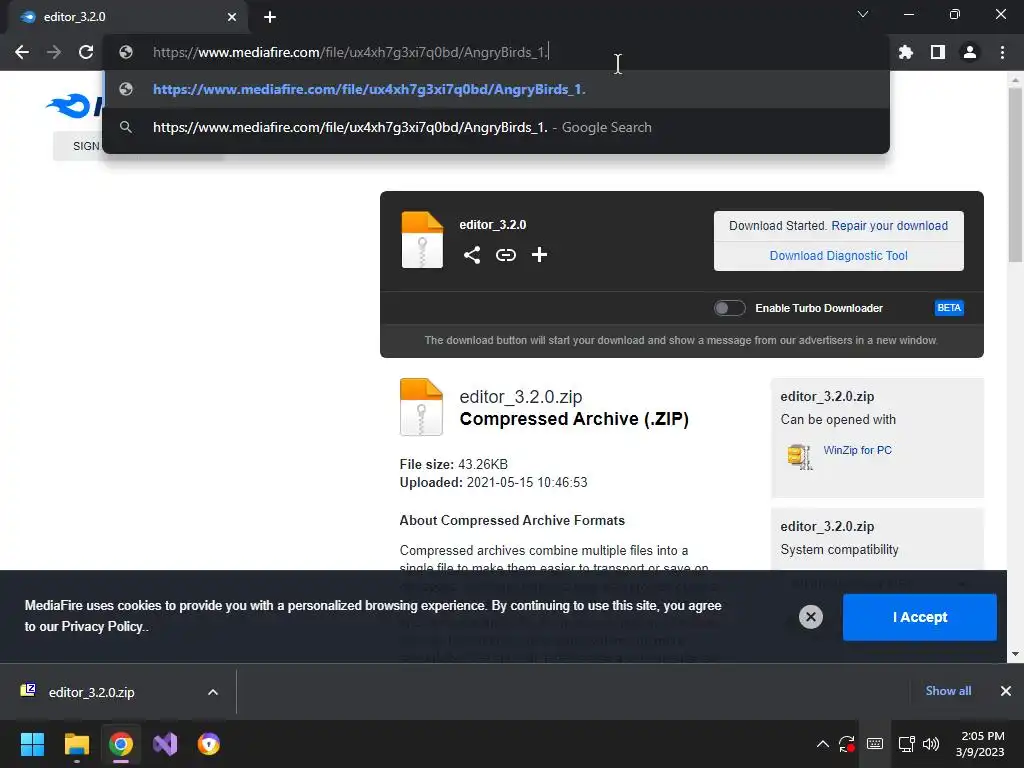Go back to the previous page

[22, 52]
